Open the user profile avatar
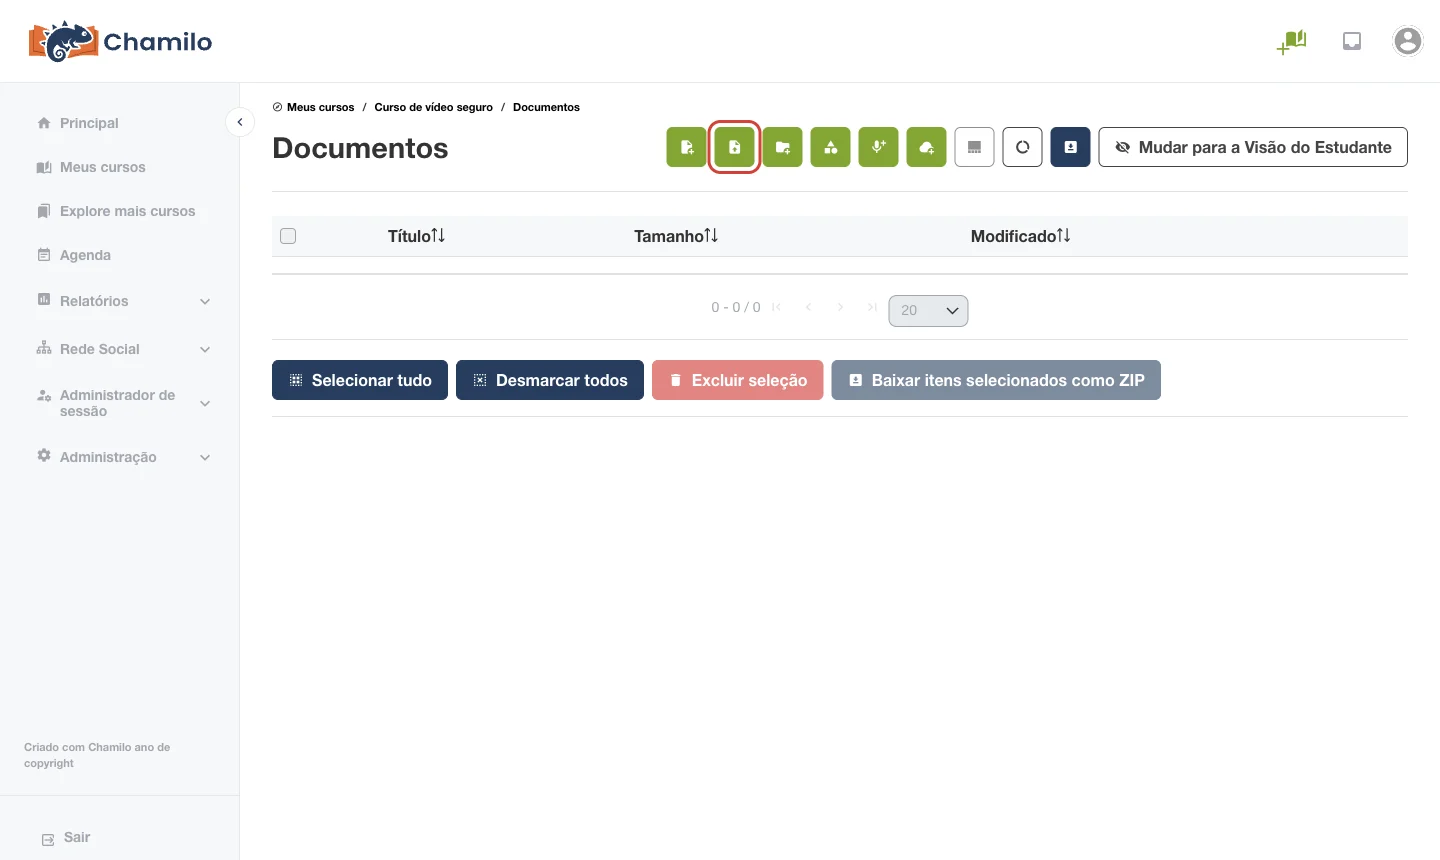 point(1408,41)
